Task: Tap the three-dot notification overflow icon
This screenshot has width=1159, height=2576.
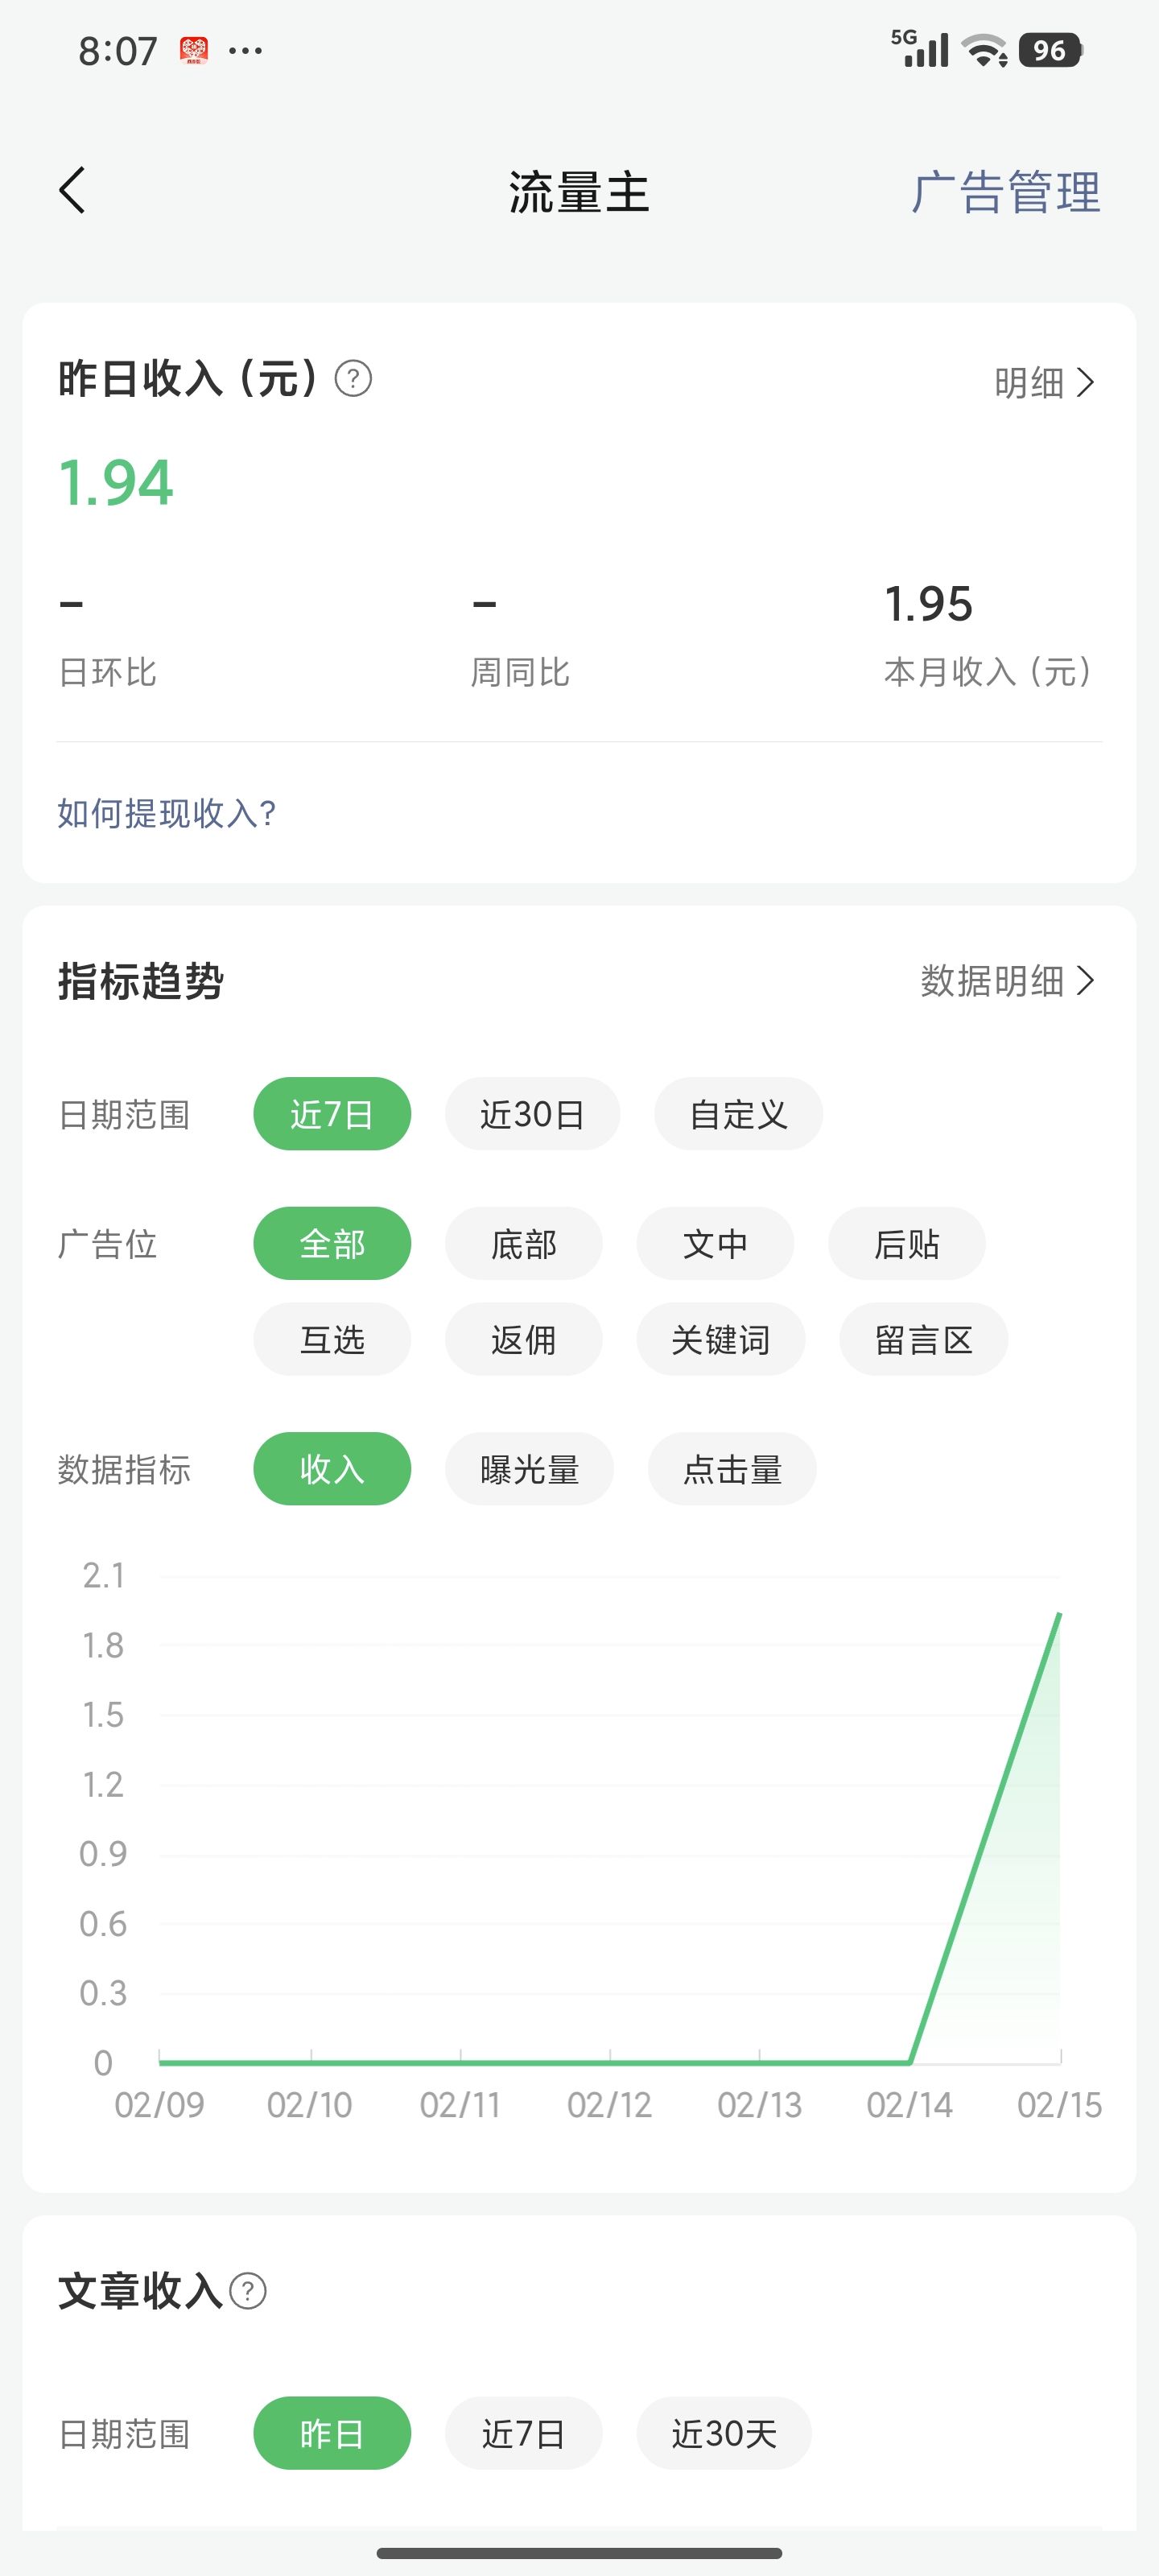Action: click(245, 50)
